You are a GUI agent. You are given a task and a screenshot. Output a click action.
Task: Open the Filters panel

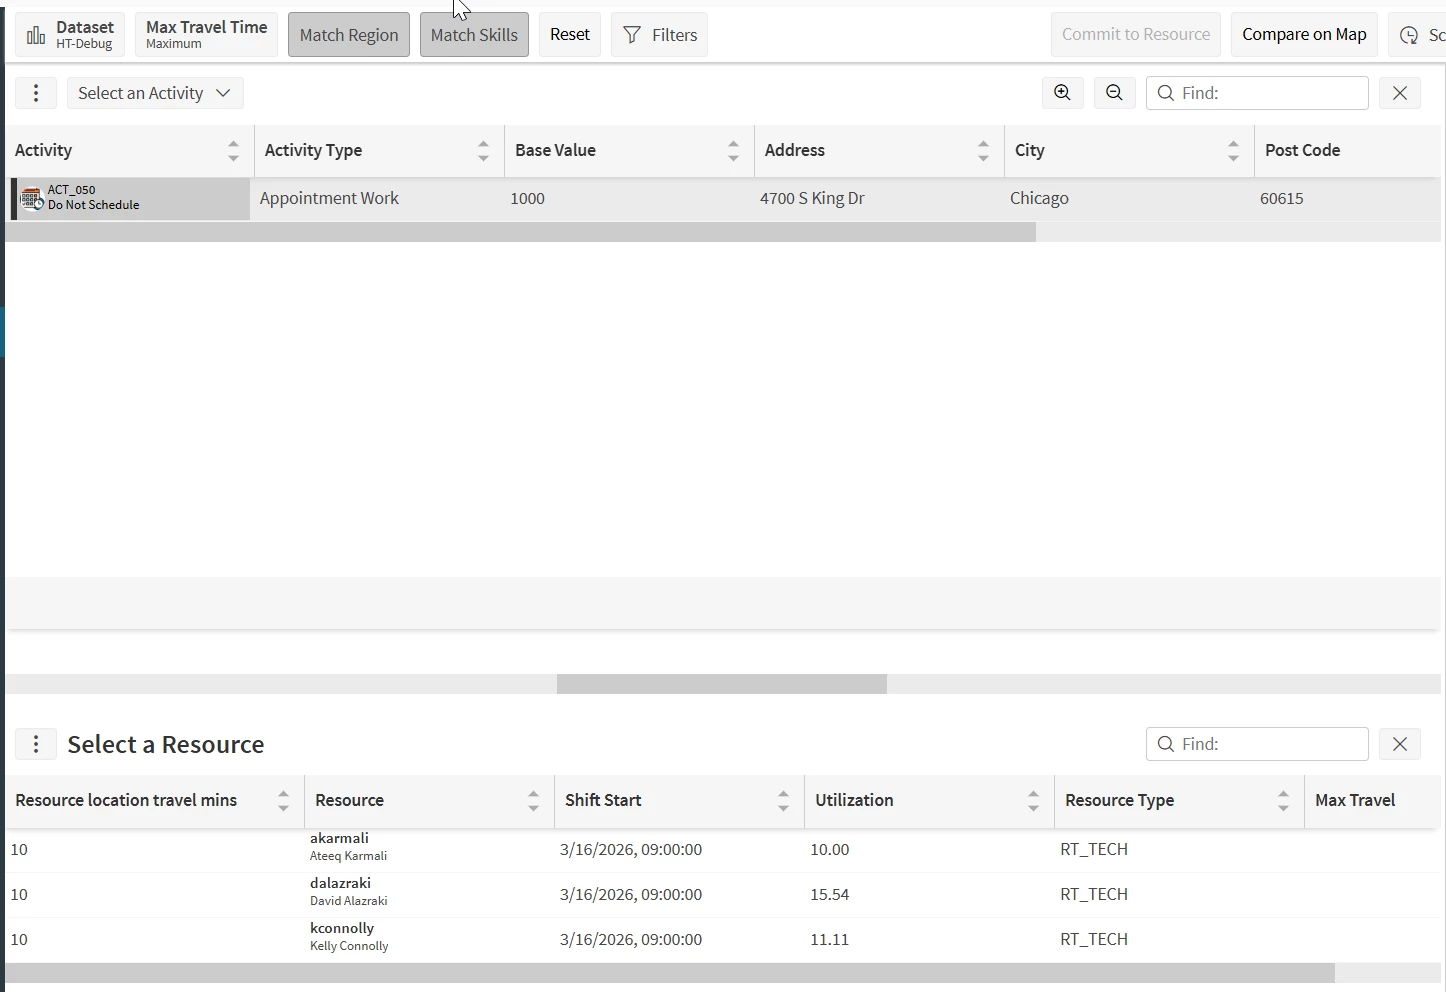(x=659, y=35)
